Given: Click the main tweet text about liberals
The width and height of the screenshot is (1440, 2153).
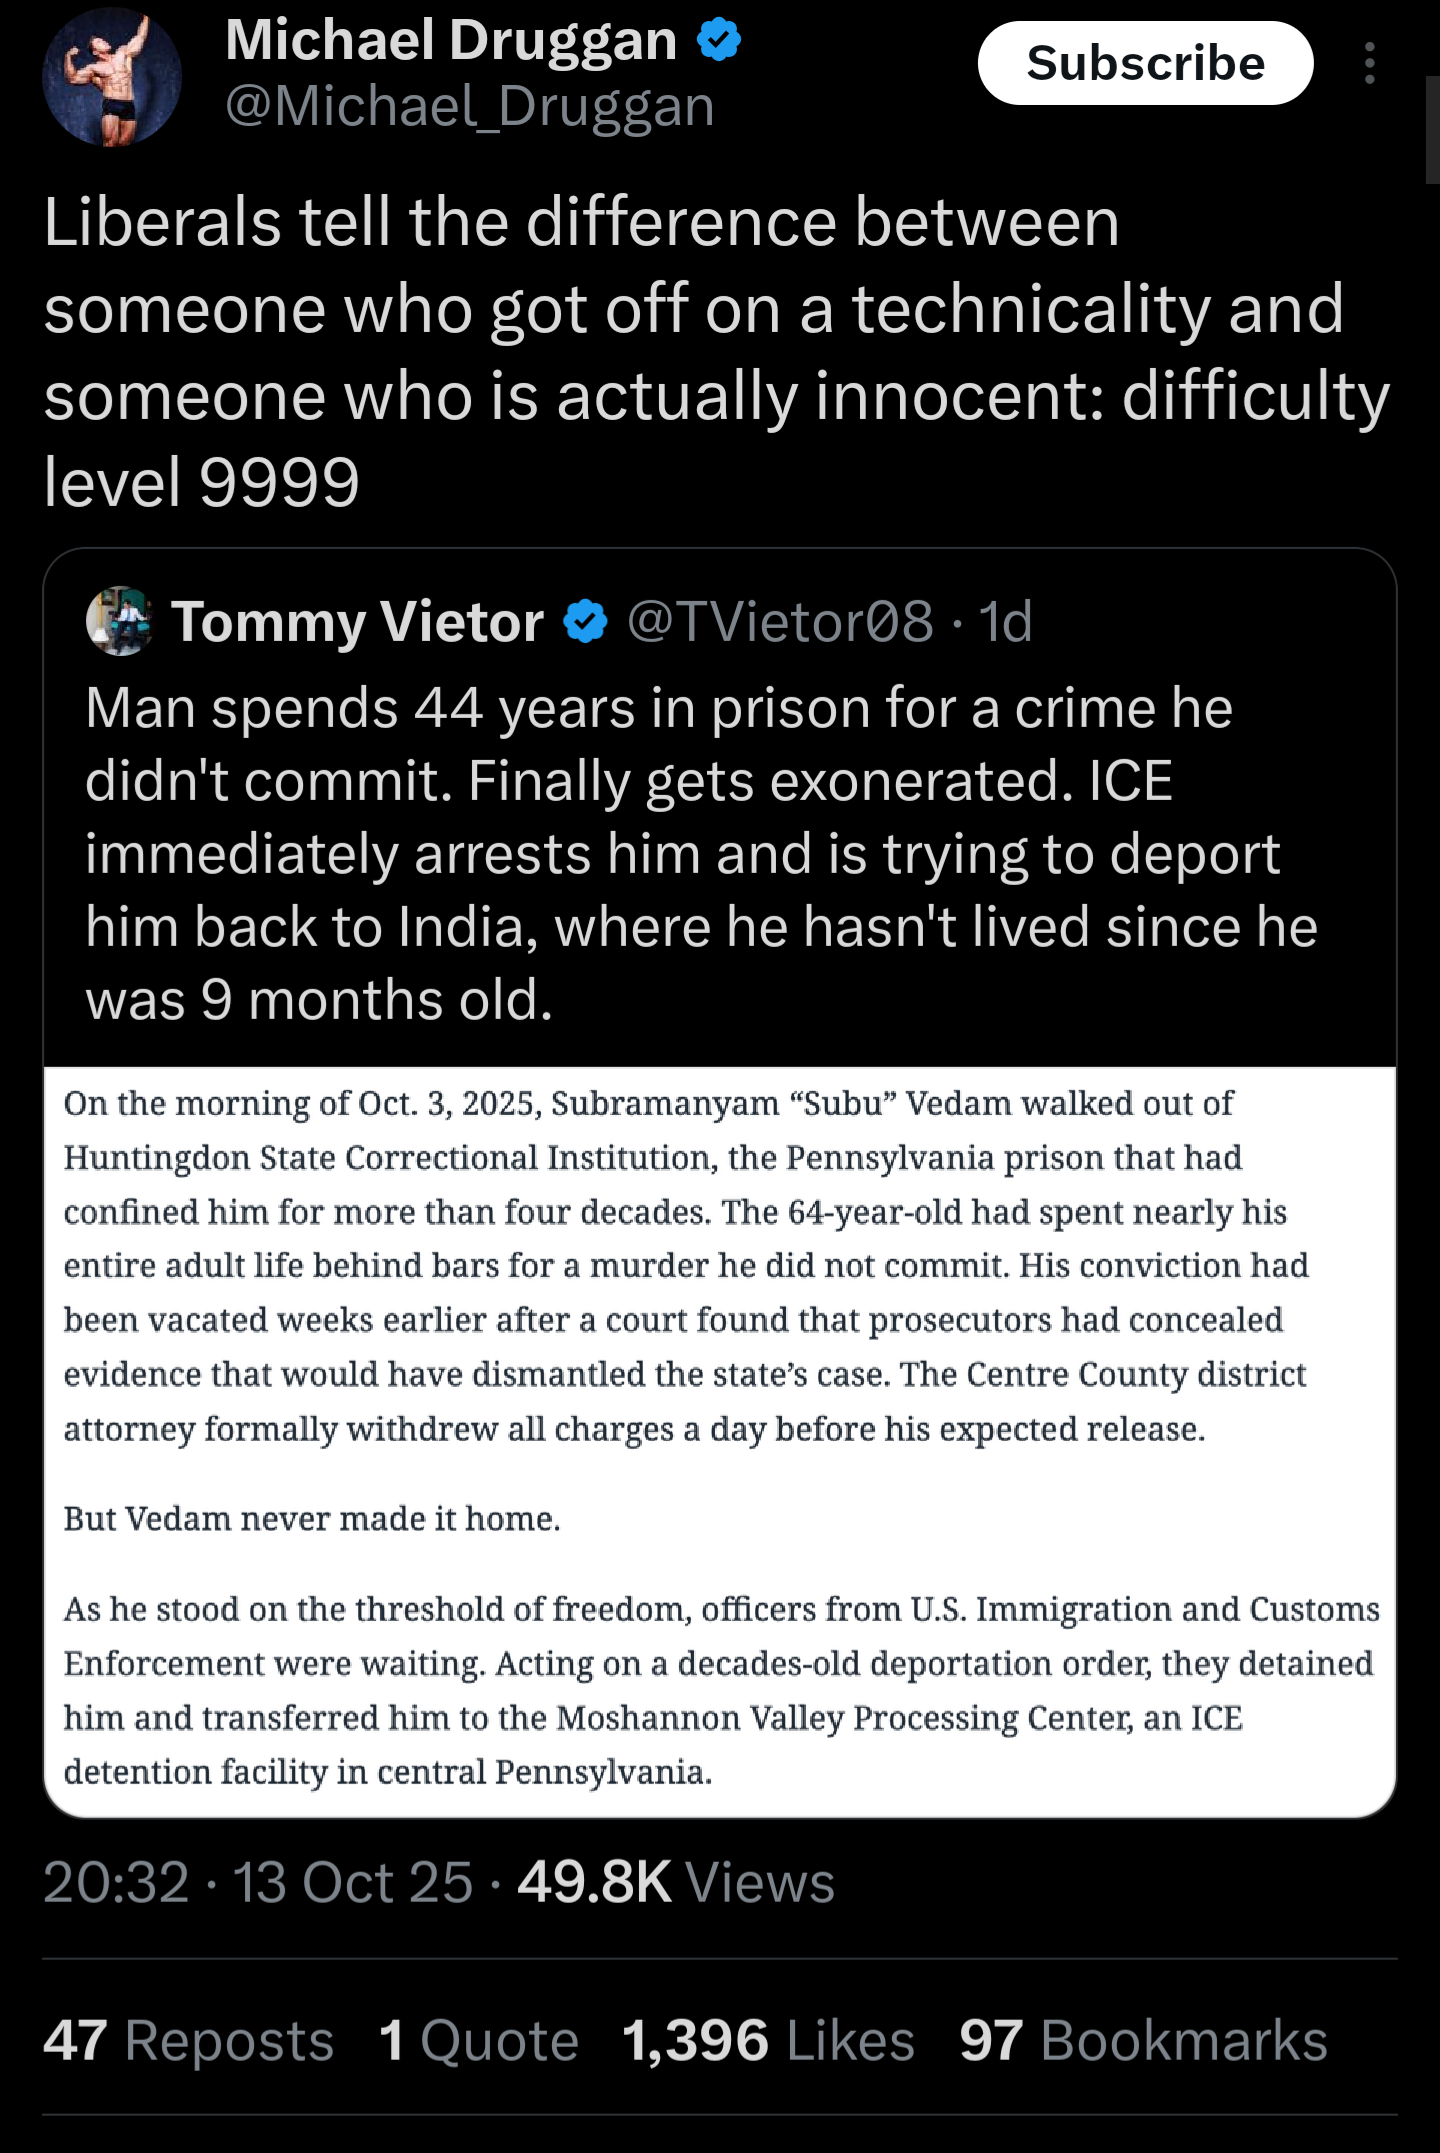Looking at the screenshot, I should (x=700, y=350).
